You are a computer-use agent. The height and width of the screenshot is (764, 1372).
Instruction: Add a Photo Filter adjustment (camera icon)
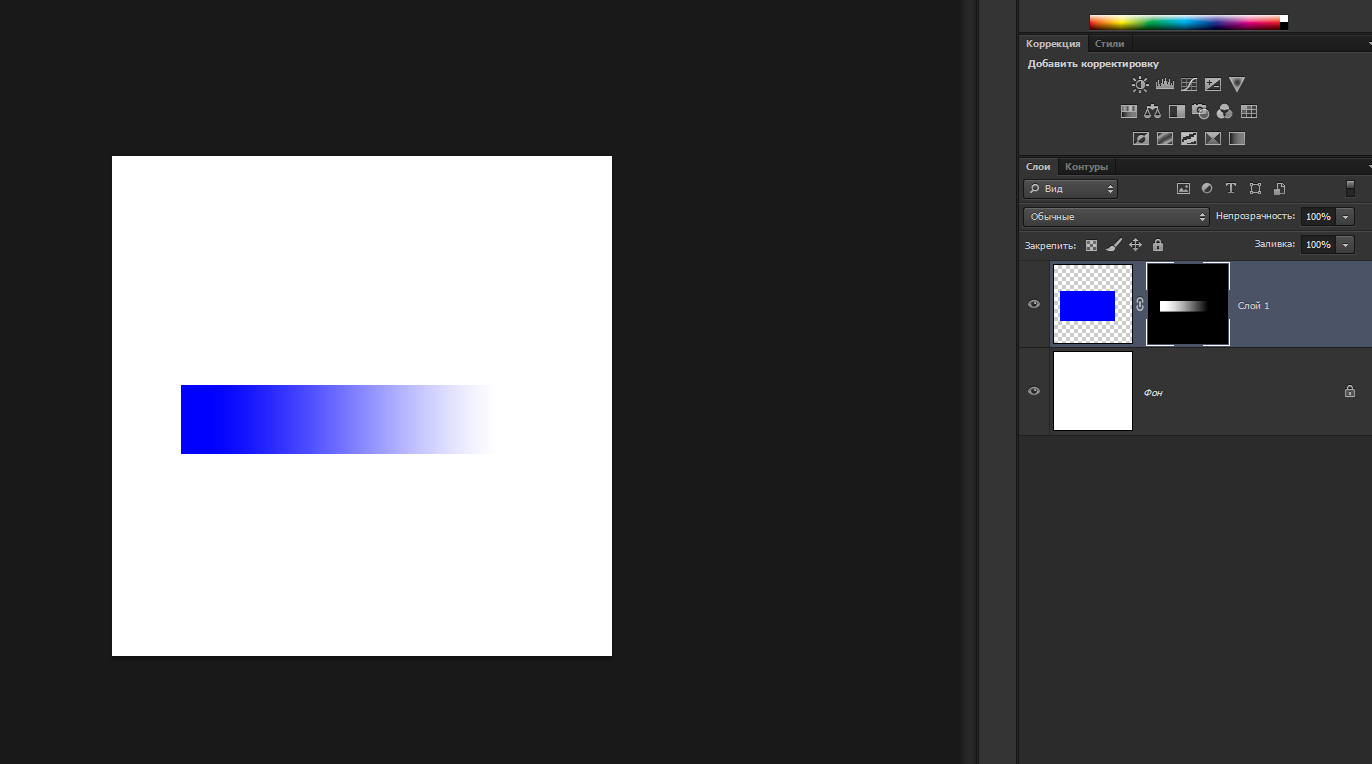pos(1200,112)
